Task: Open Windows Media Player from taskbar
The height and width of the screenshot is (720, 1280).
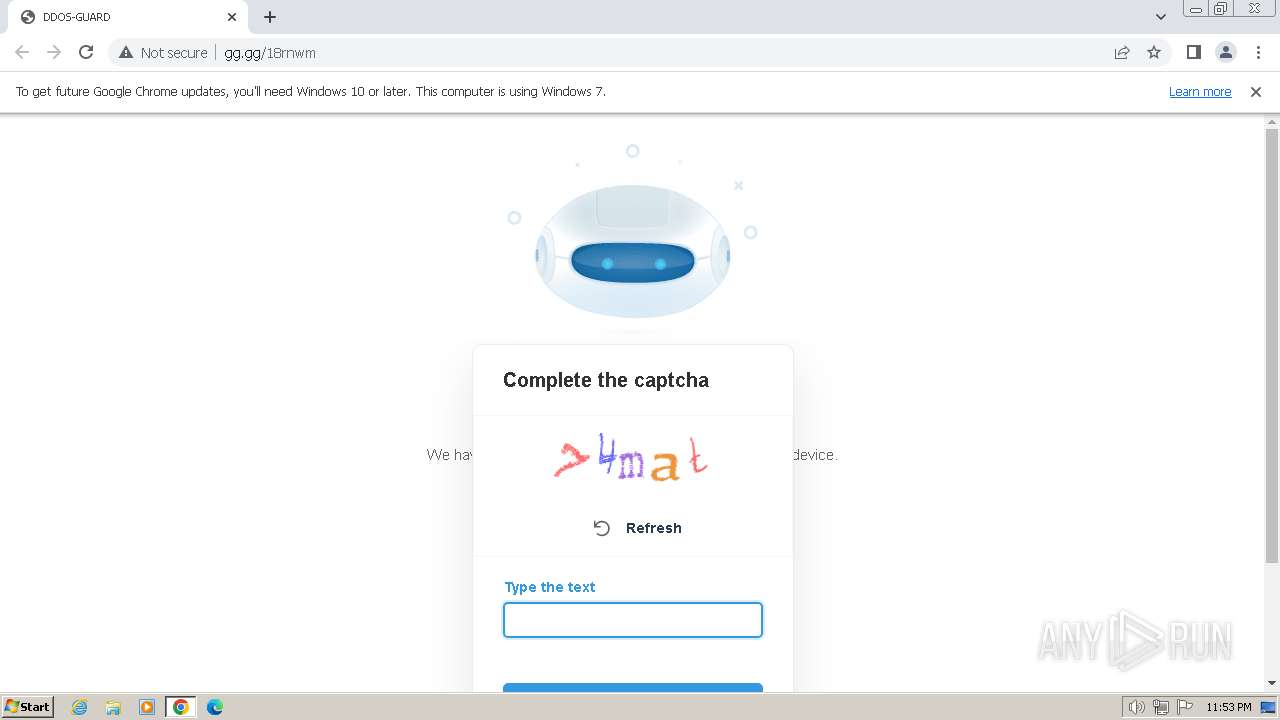Action: 147,707
